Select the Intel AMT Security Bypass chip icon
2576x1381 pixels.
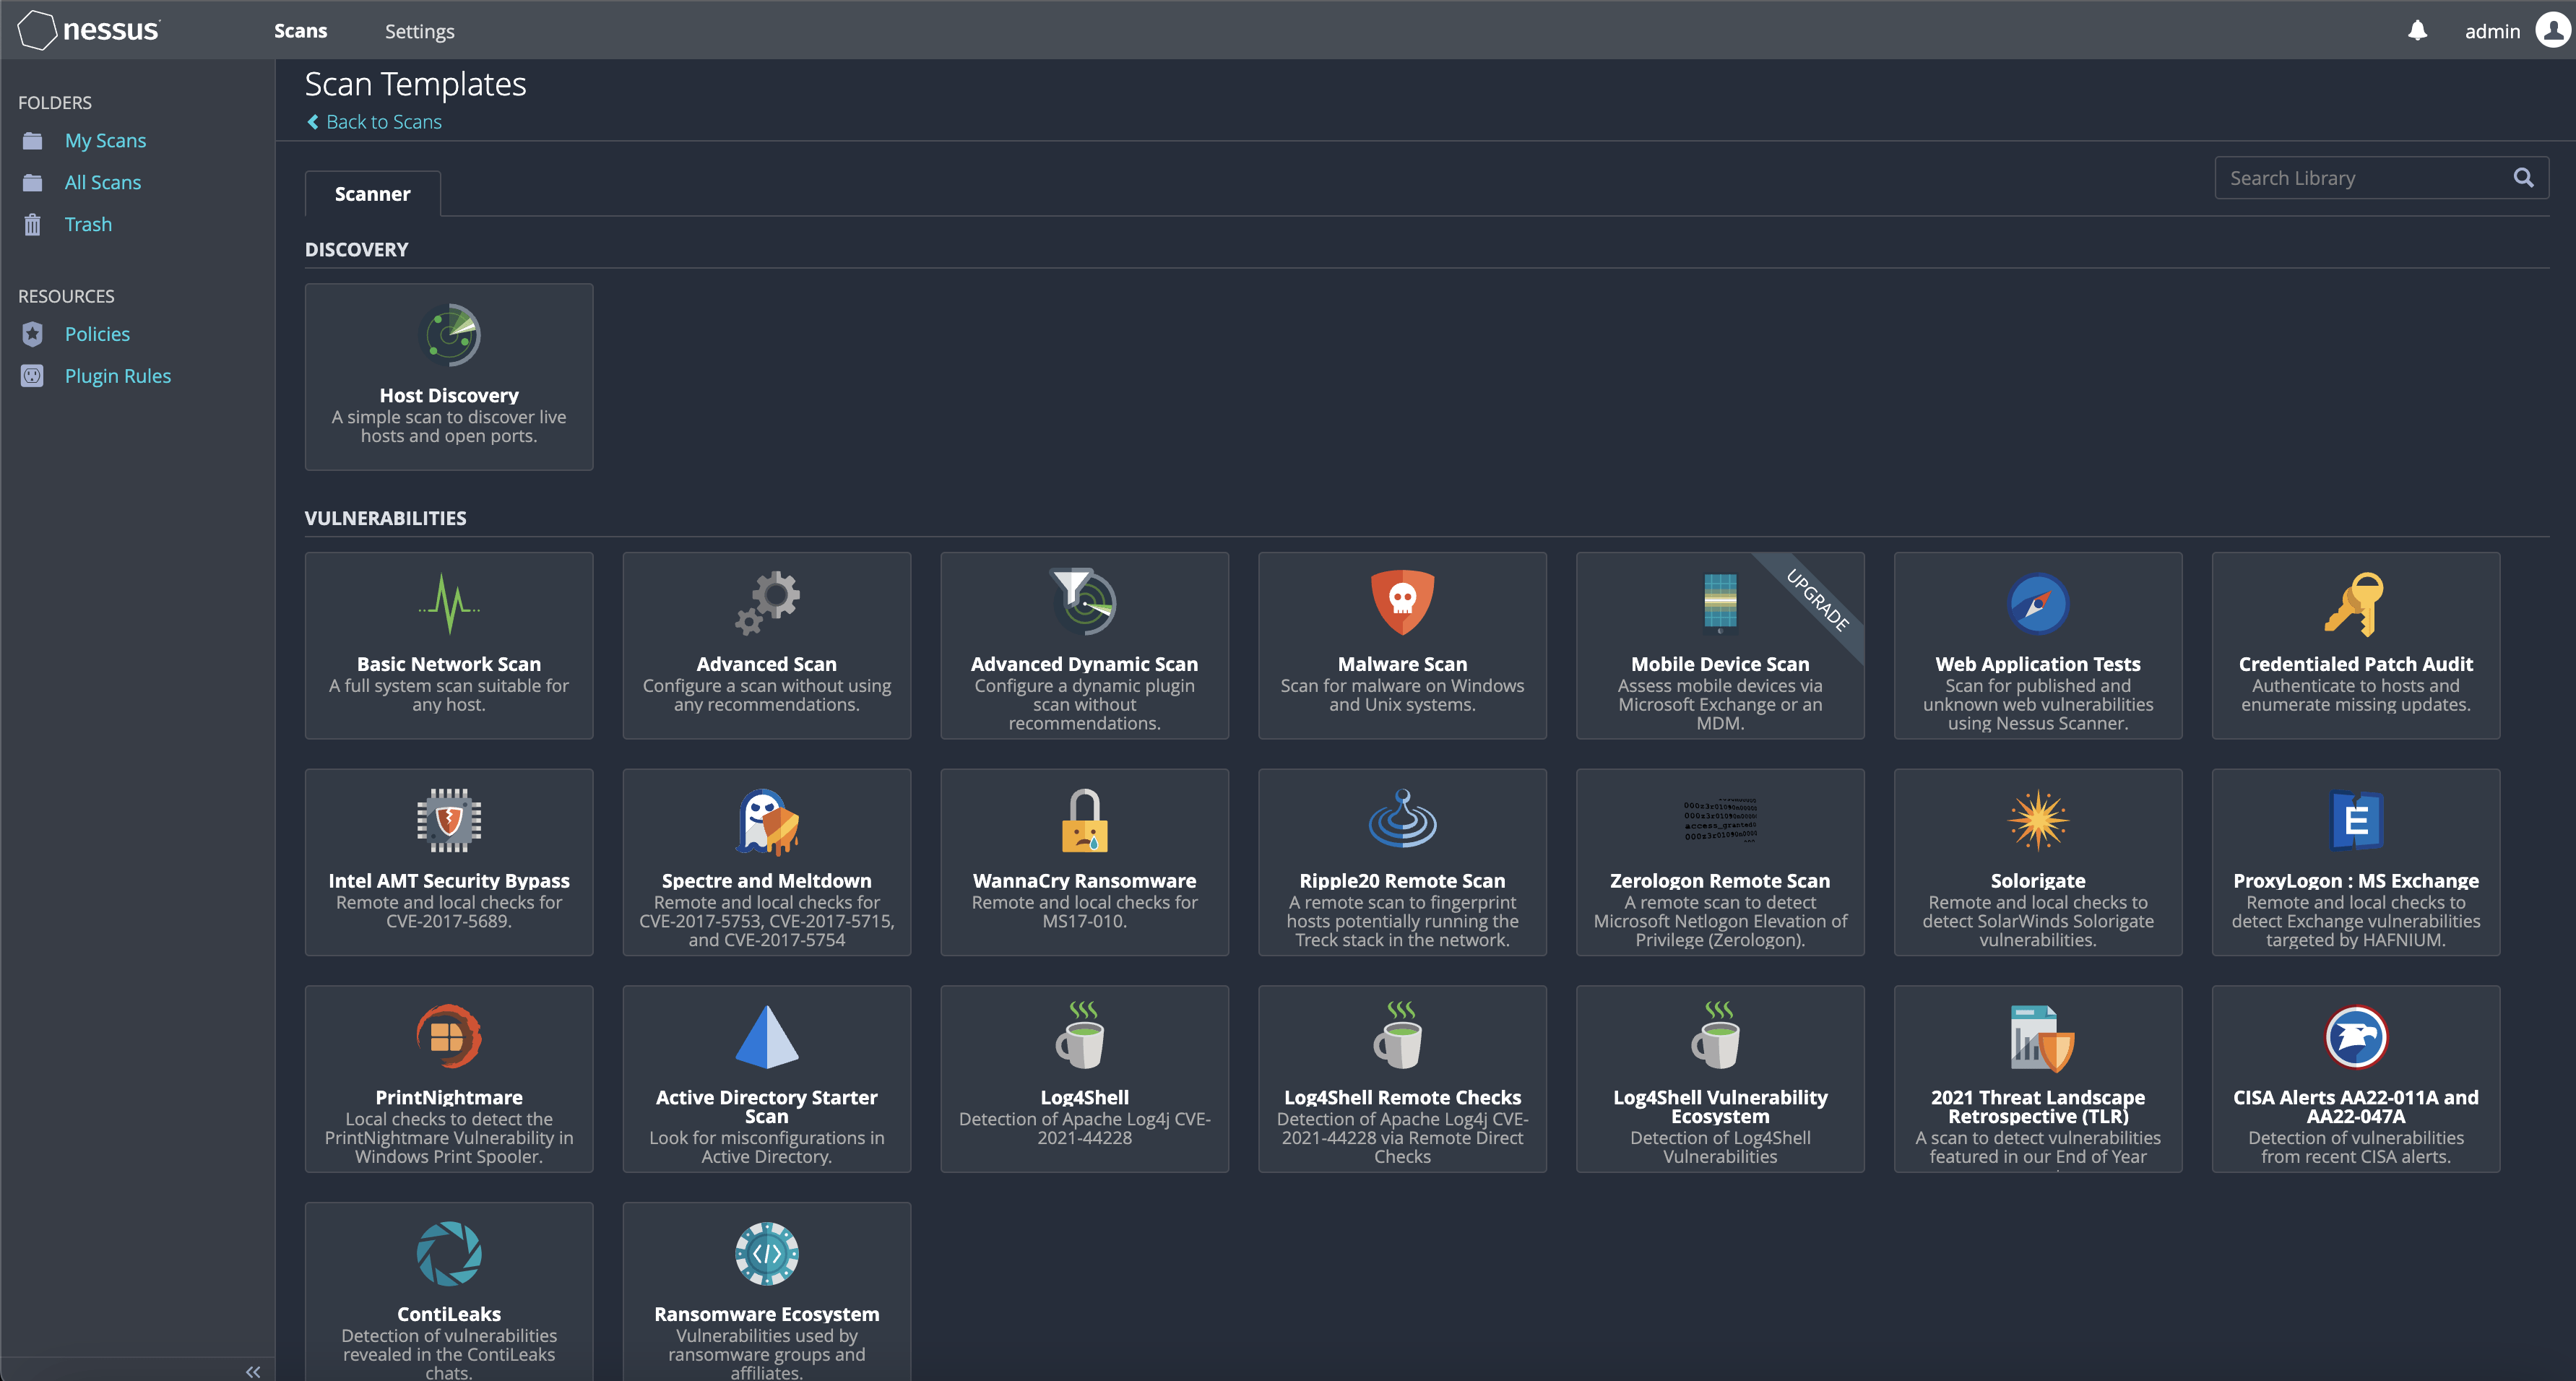[x=449, y=820]
